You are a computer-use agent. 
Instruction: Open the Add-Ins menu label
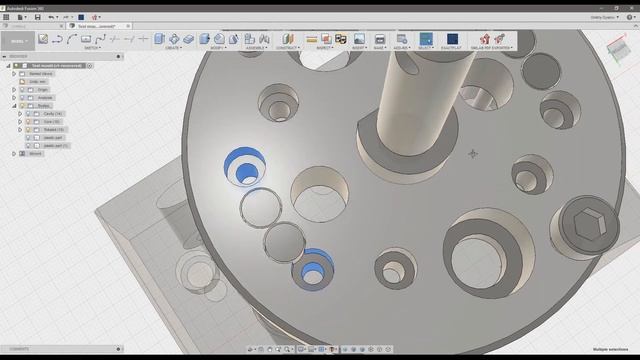click(402, 48)
